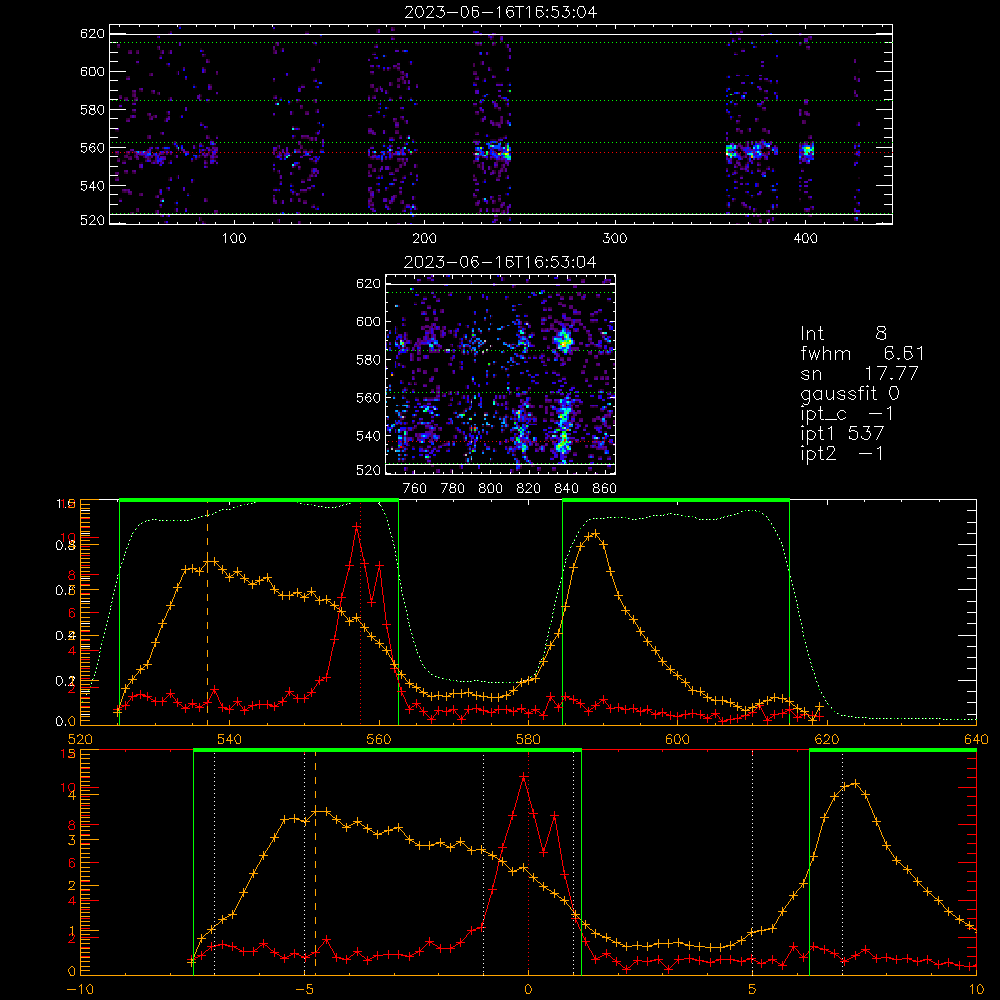Image resolution: width=1000 pixels, height=1000 pixels.
Task: Click the timestamp title above the wide top image
Action: [501, 12]
